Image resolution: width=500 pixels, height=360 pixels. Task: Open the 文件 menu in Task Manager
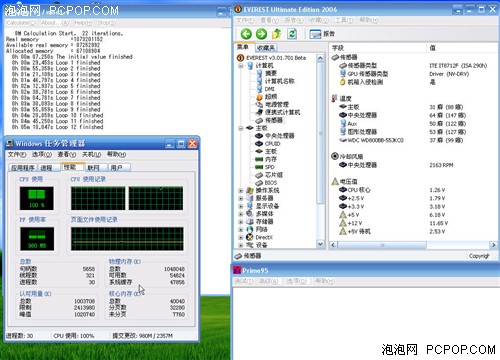tap(17, 154)
